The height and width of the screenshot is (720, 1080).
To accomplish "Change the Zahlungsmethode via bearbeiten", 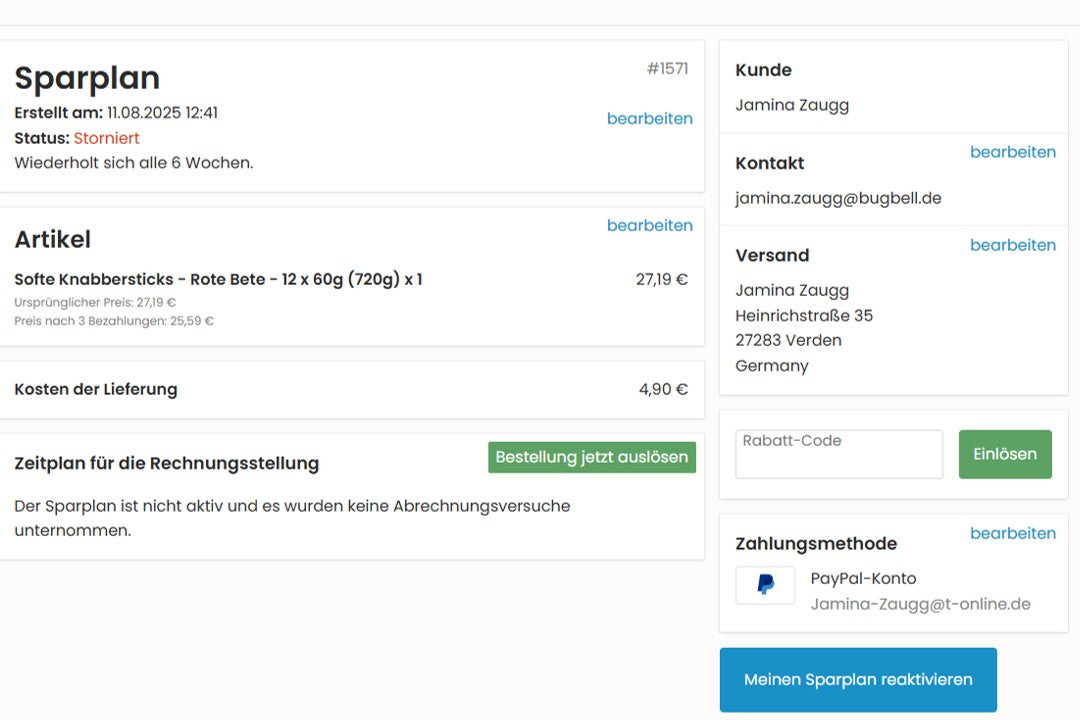I will coord(1012,533).
